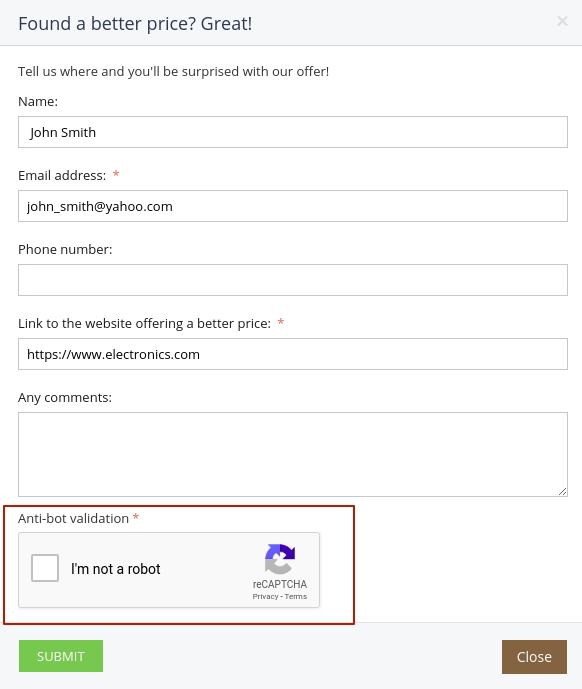This screenshot has height=689, width=582.
Task: Click the Any comments label
Action: pyautogui.click(x=65, y=398)
